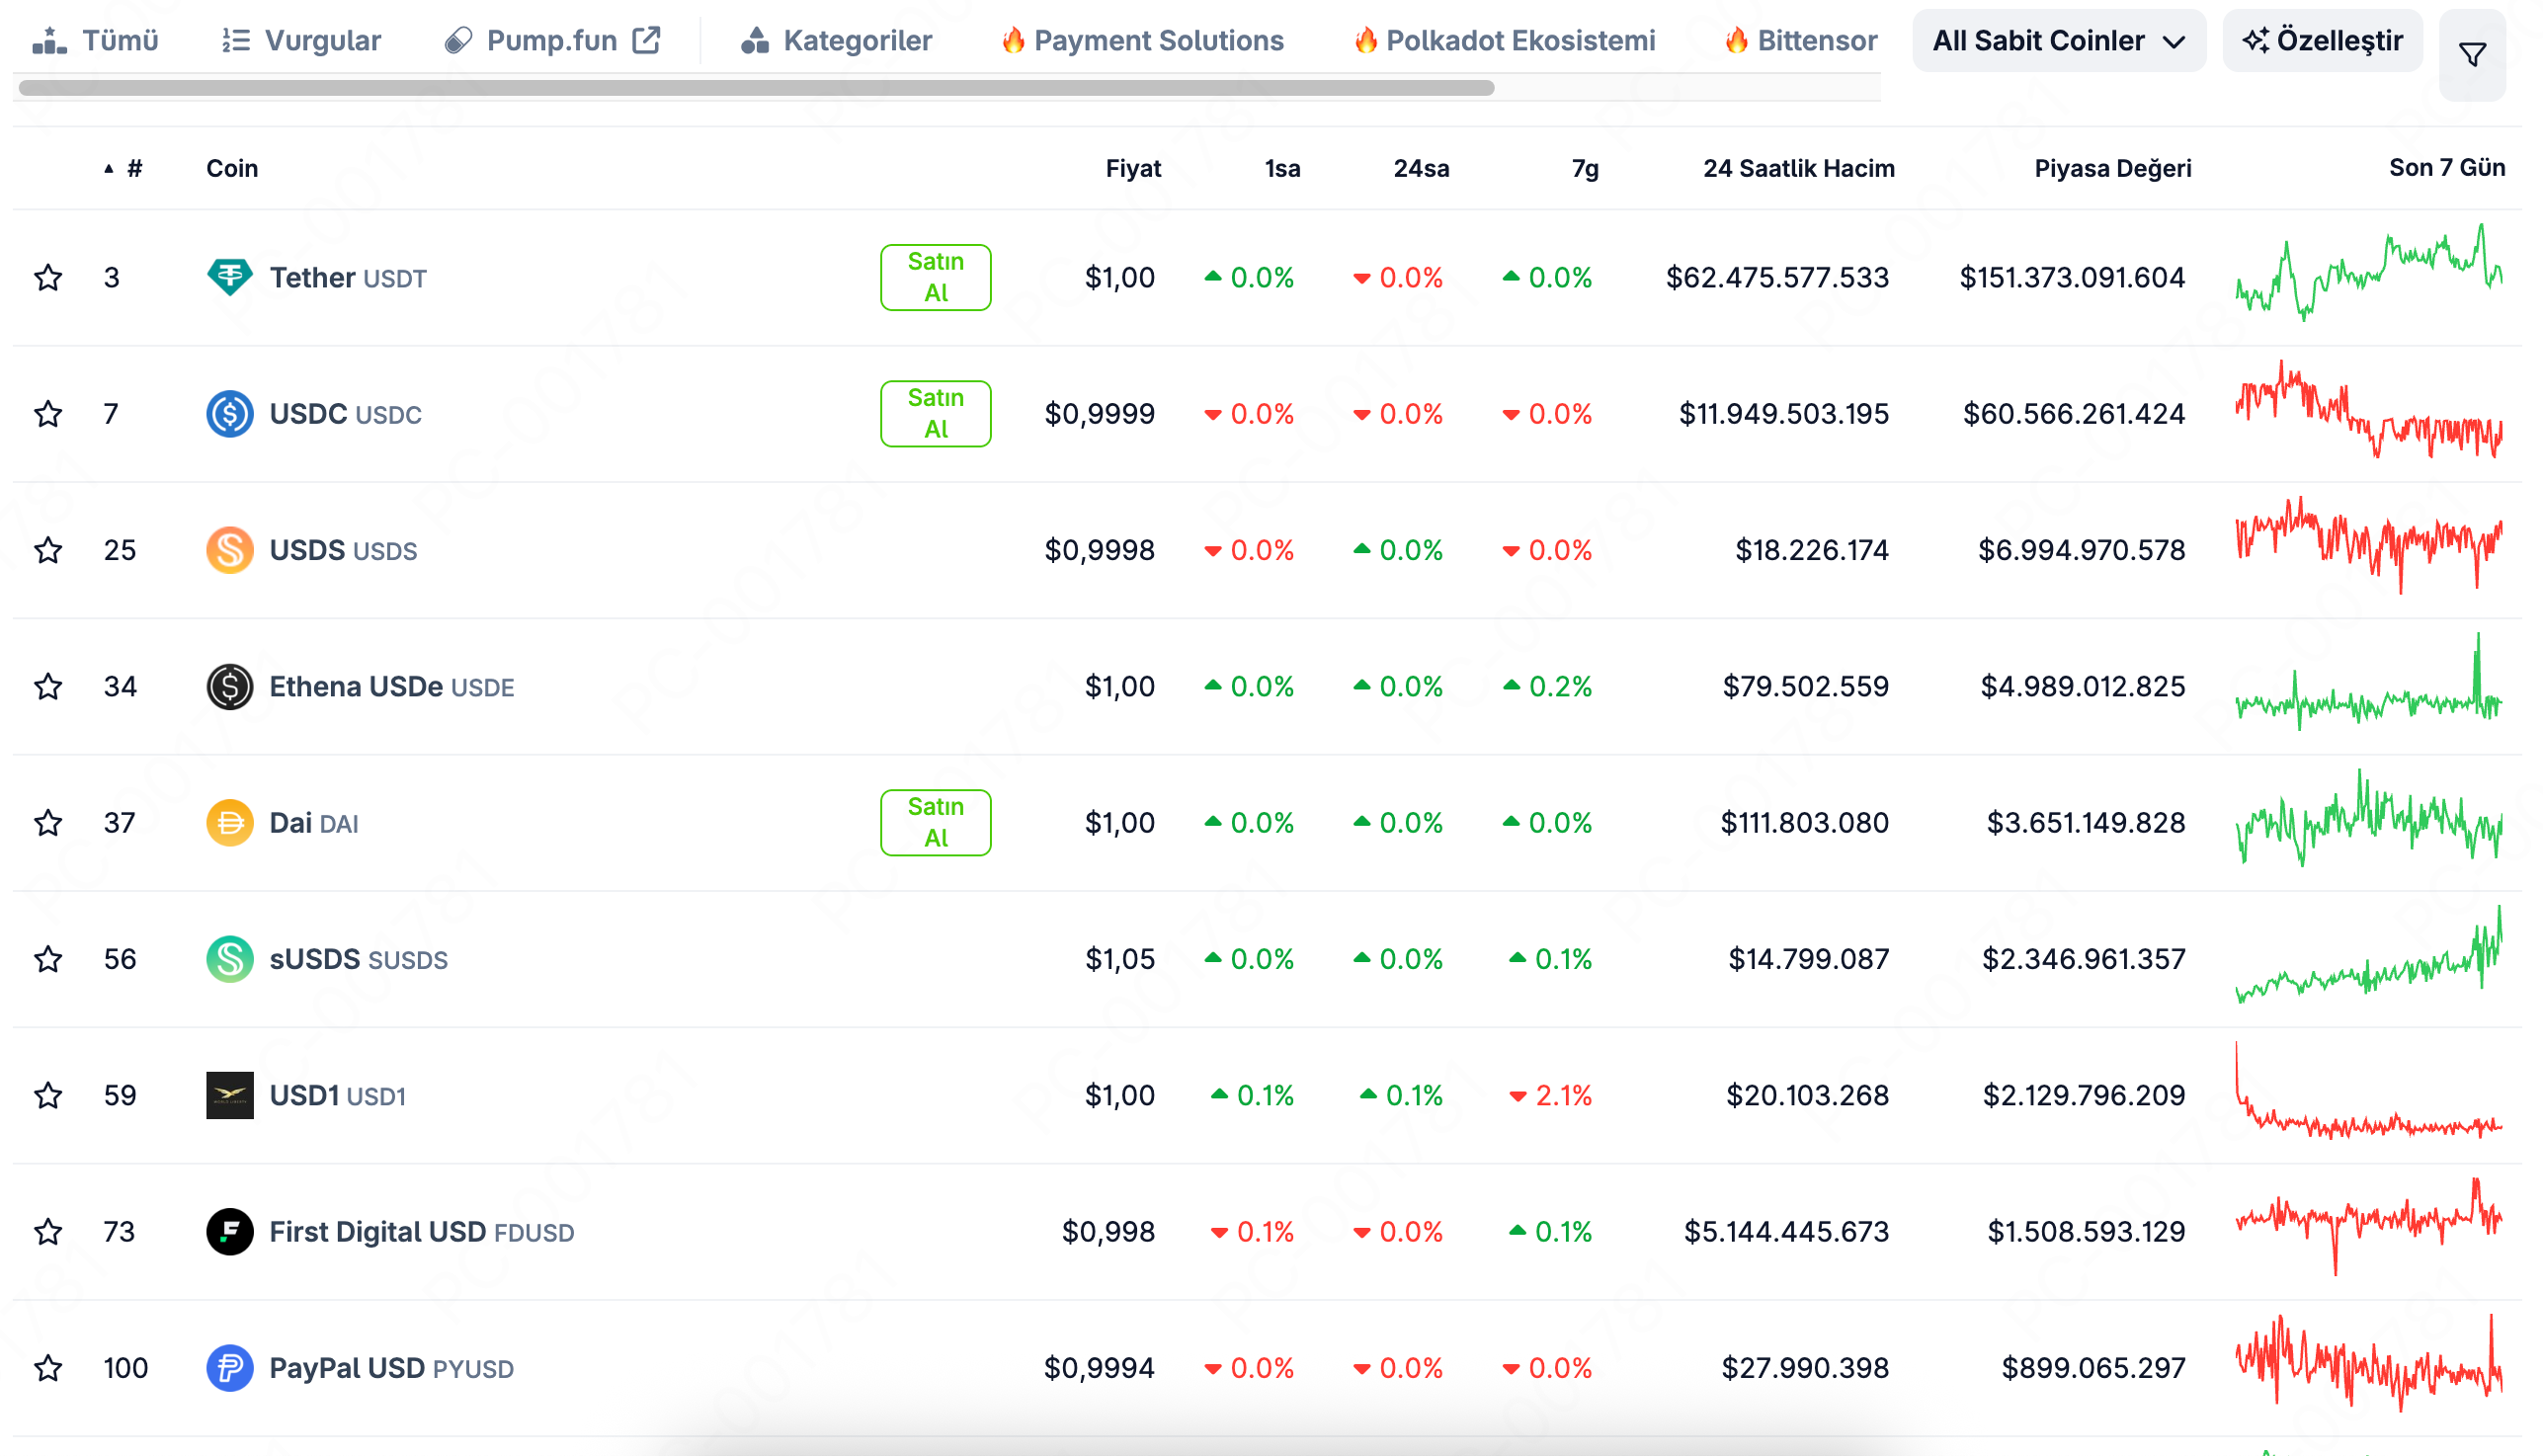Click USD1's 7g change 2.1%
Image resolution: width=2543 pixels, height=1456 pixels.
click(x=1550, y=1096)
